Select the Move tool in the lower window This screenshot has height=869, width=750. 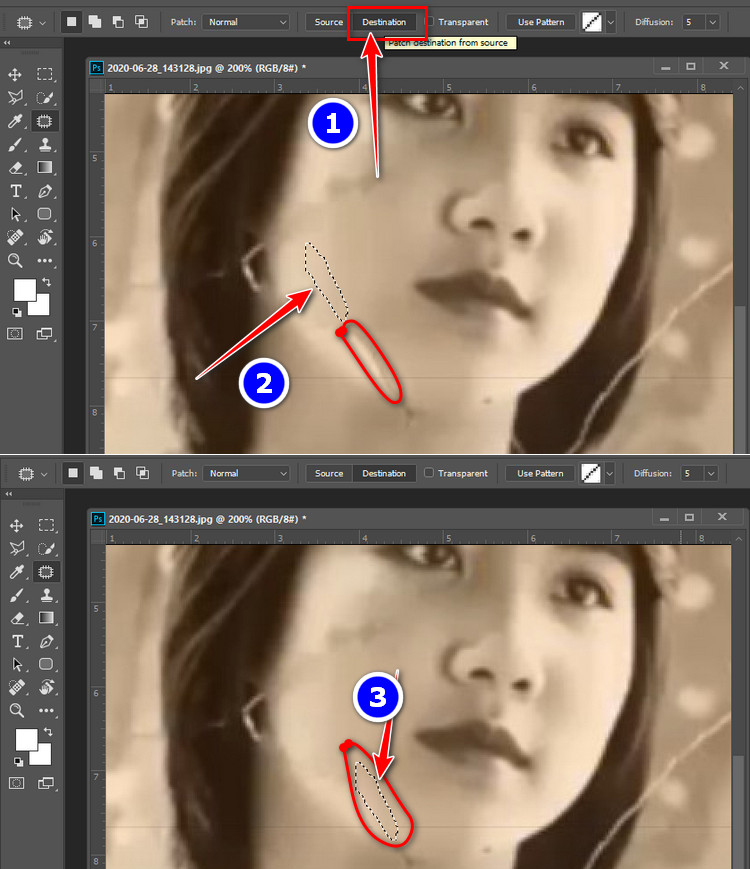17,525
